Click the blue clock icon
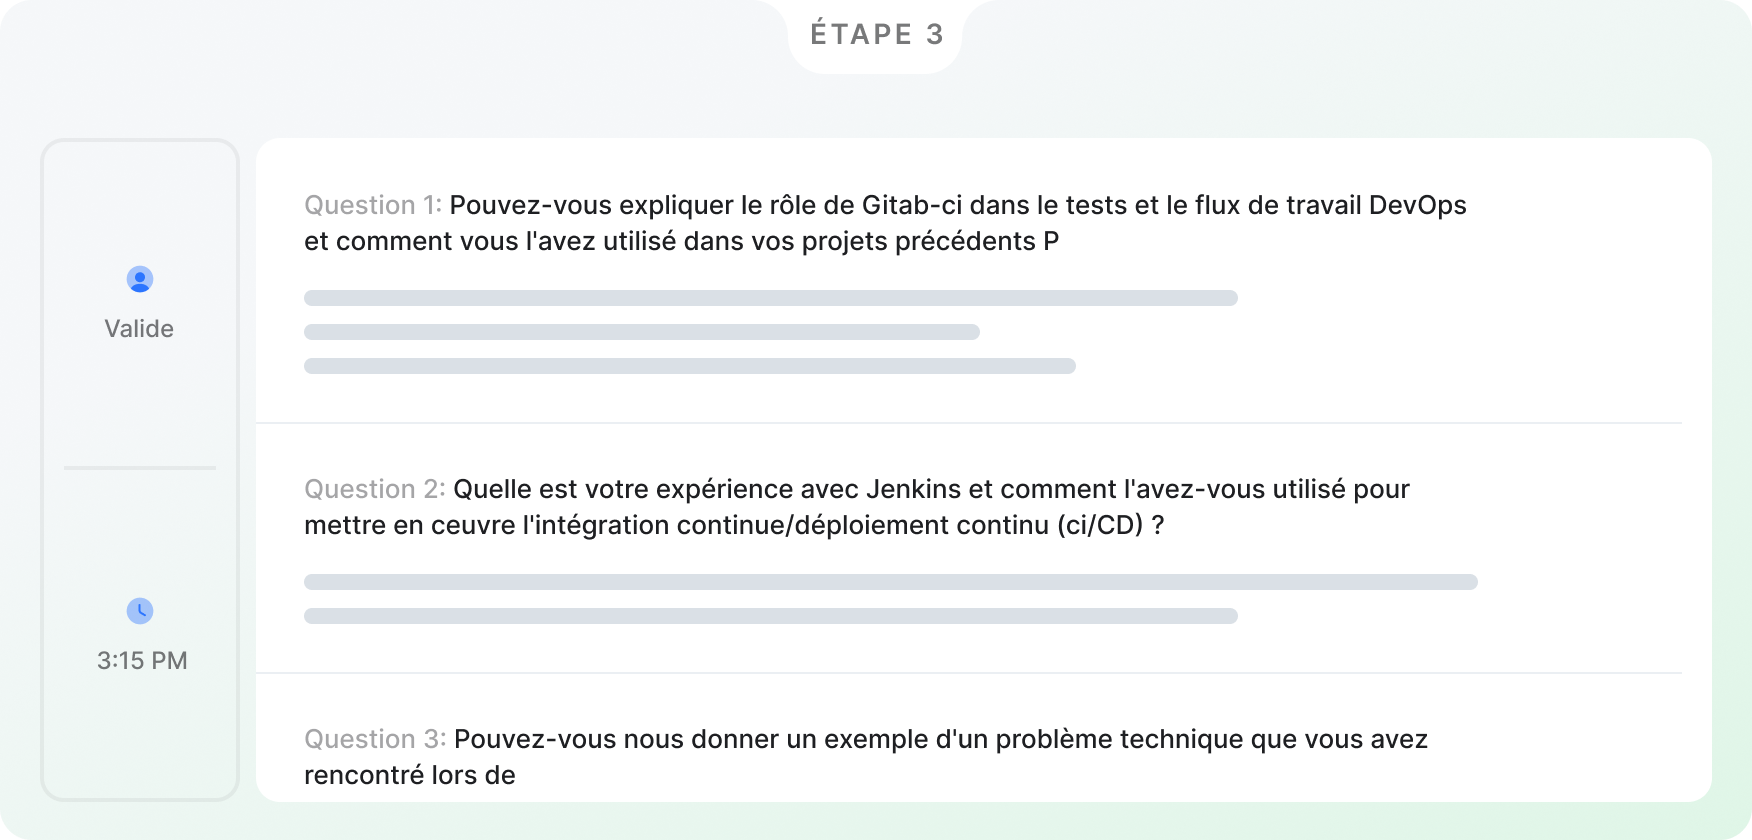1752x840 pixels. 140,611
